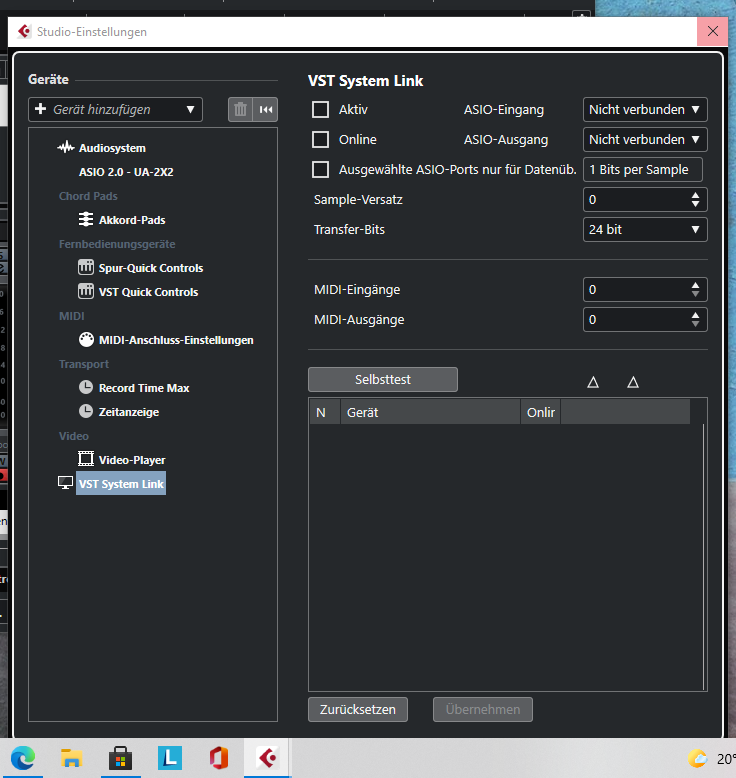Click the Zeitanzeige clock icon
Screen dimensions: 736x778
click(86, 411)
